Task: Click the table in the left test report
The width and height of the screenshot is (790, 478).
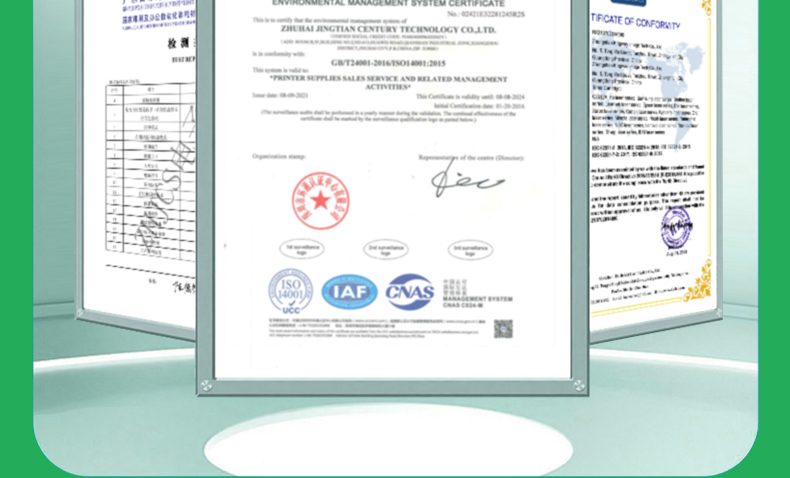Action: click(150, 173)
